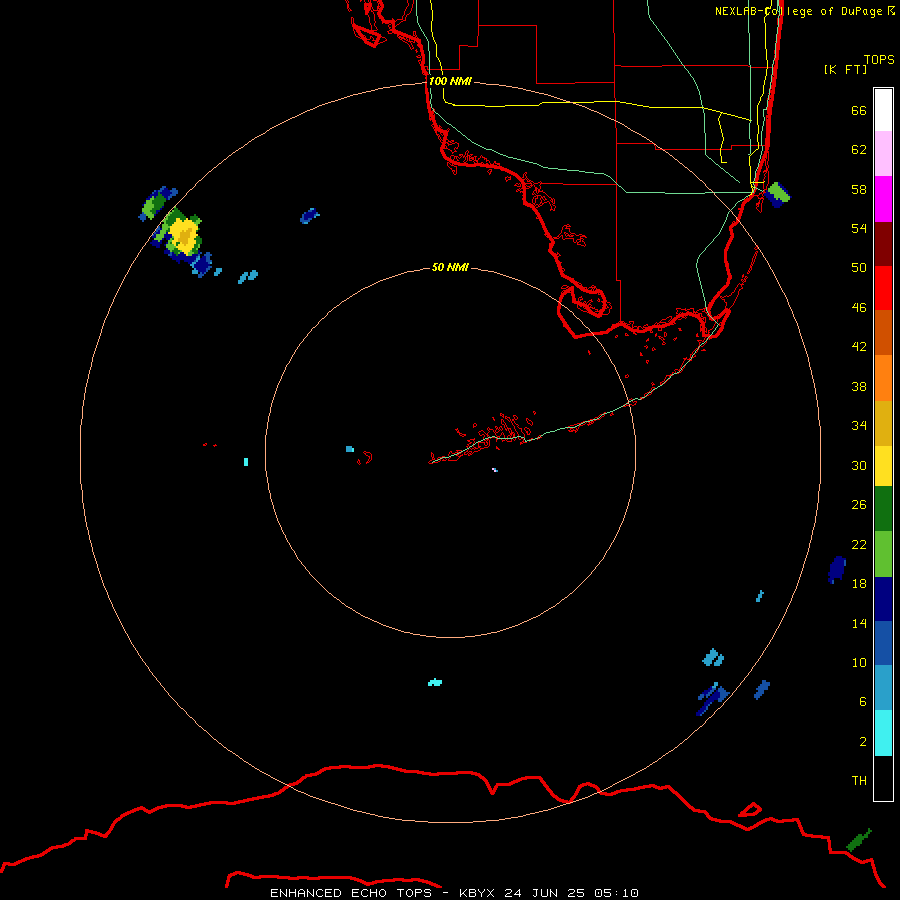Click the navy echo near the east edge

pyautogui.click(x=837, y=569)
